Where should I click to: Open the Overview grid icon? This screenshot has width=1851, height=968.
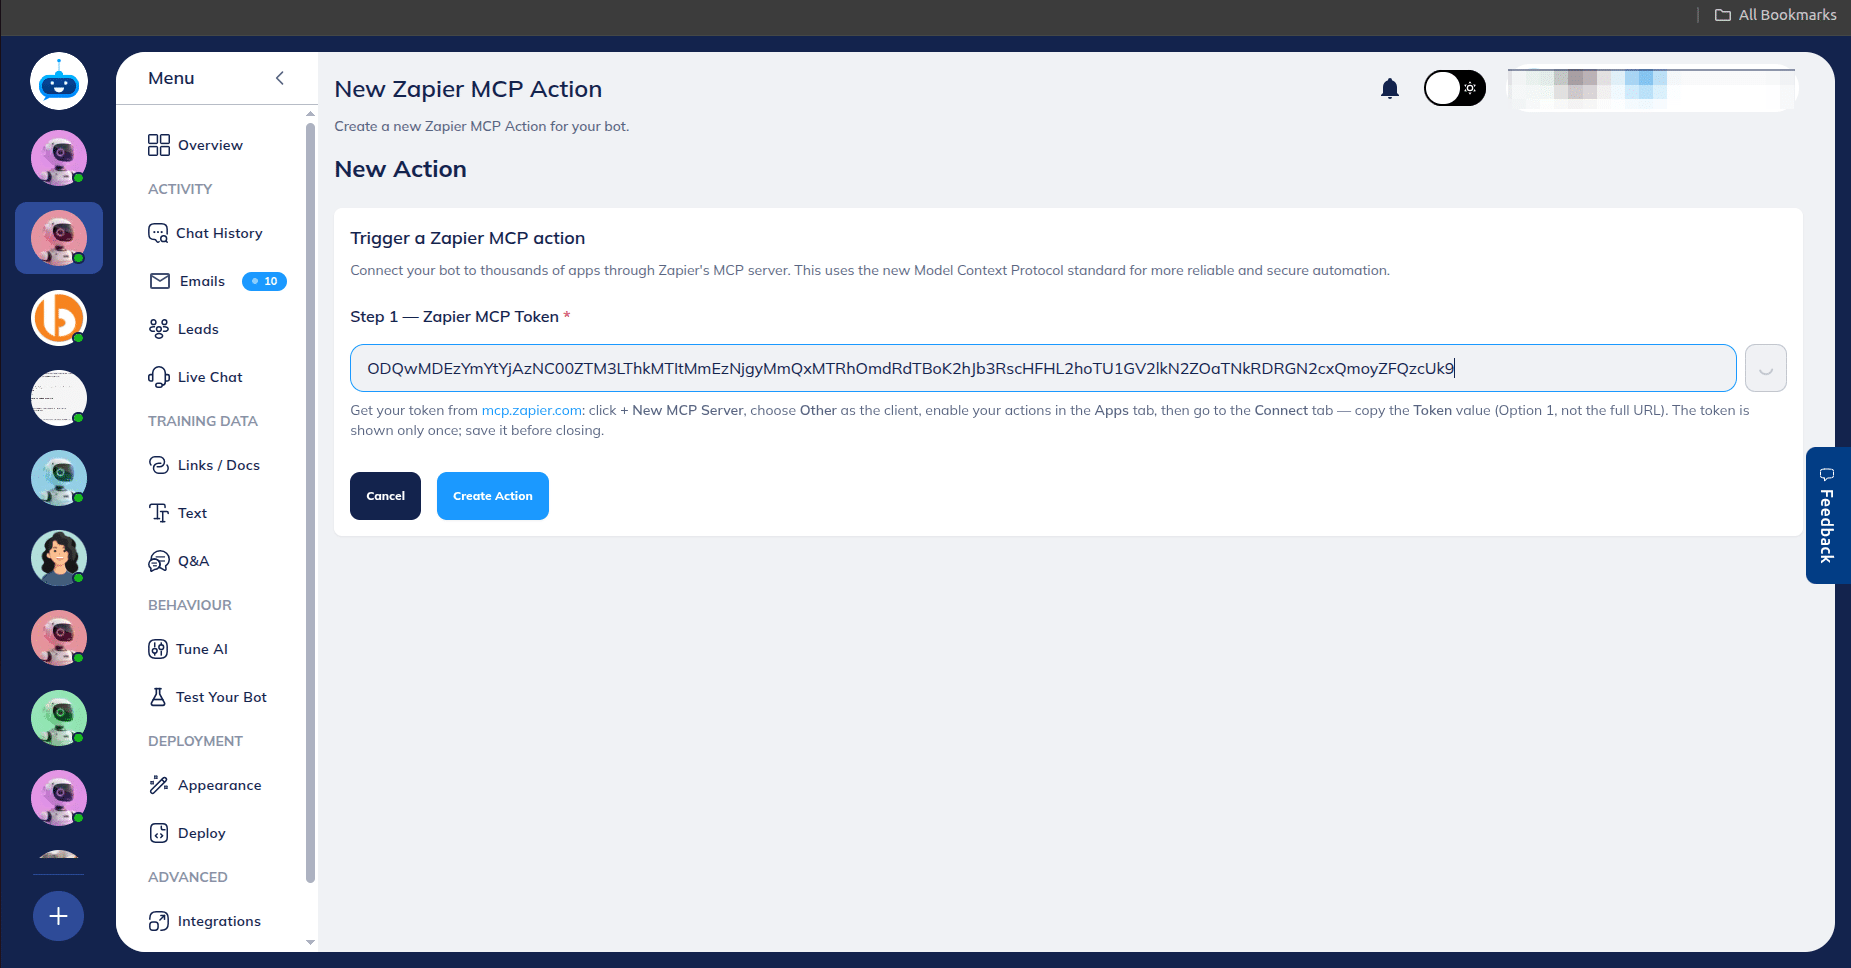(x=159, y=145)
